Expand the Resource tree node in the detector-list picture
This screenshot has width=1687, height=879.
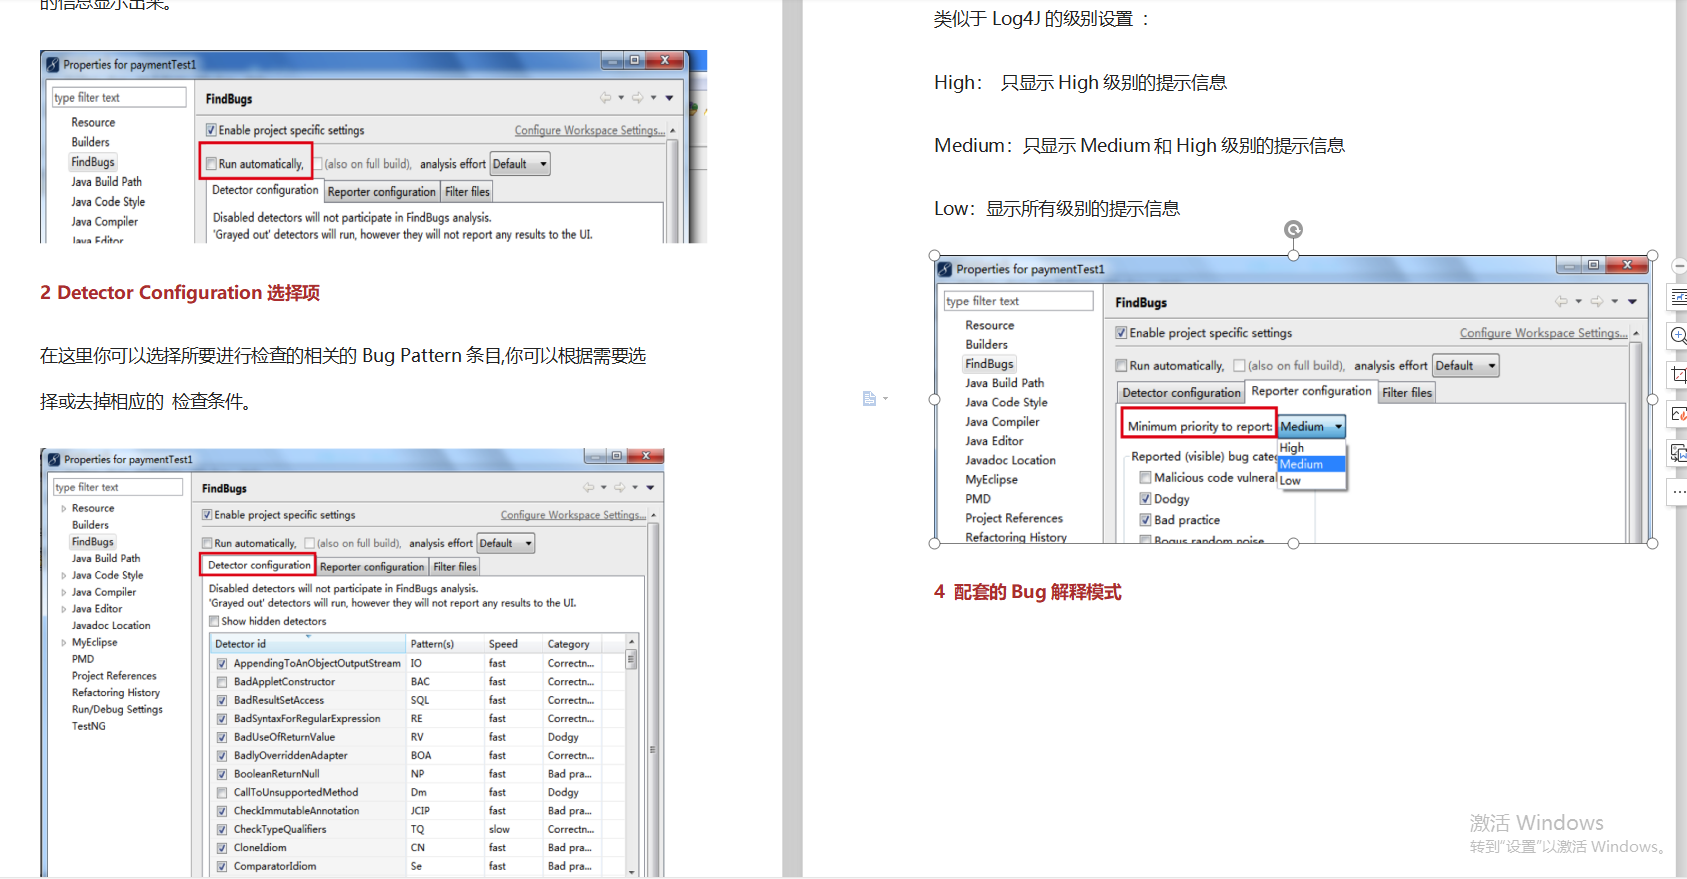click(64, 508)
